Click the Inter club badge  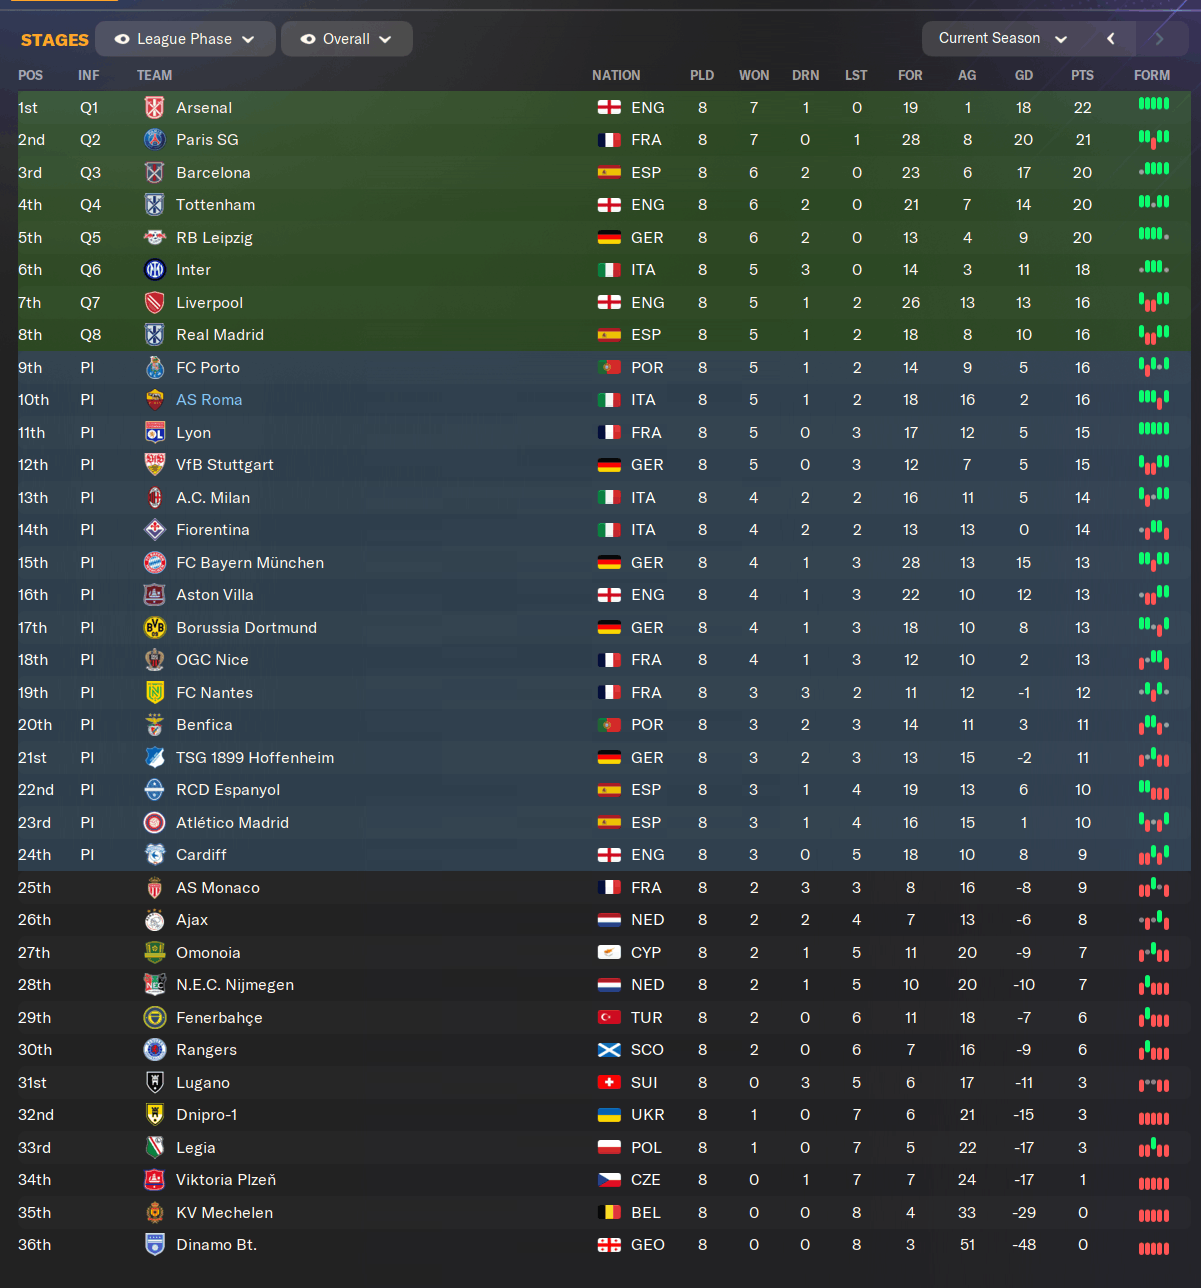pos(154,270)
